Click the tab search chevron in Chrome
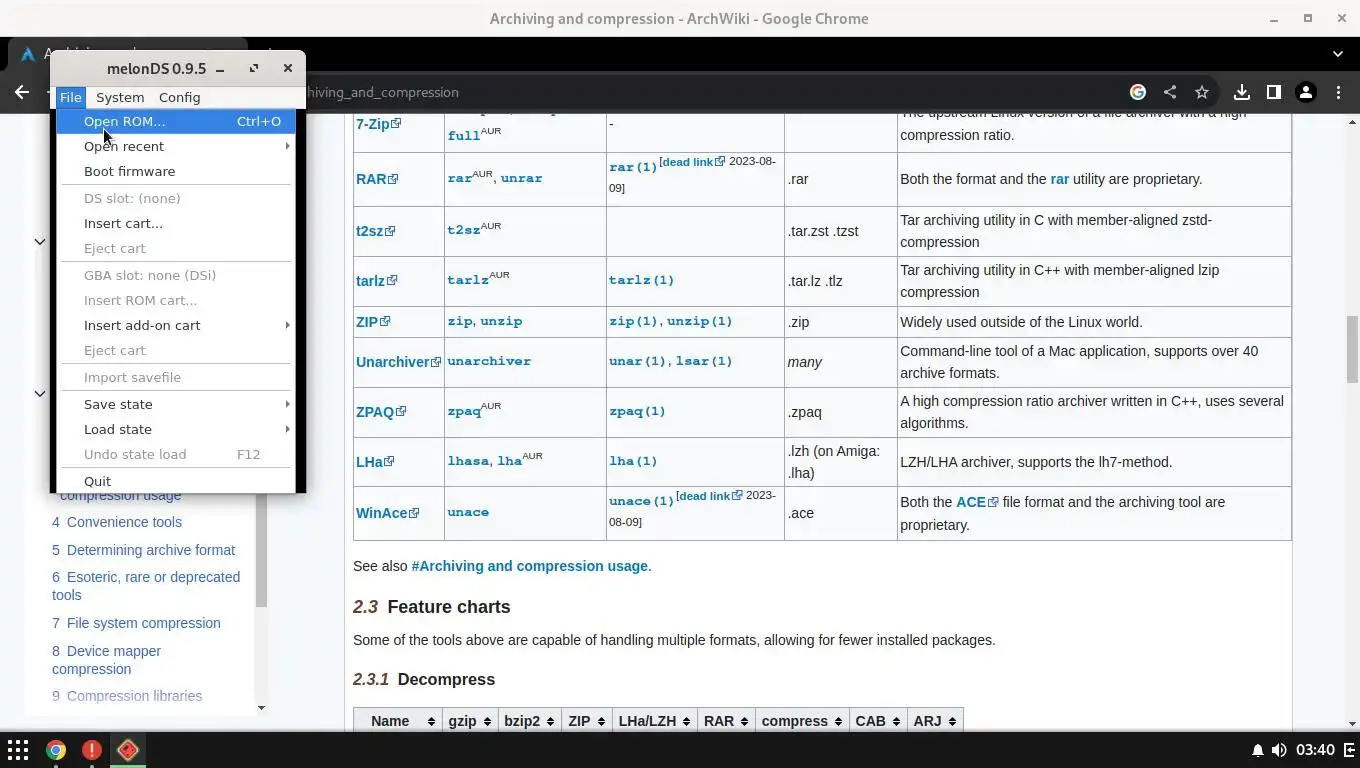 1338,54
